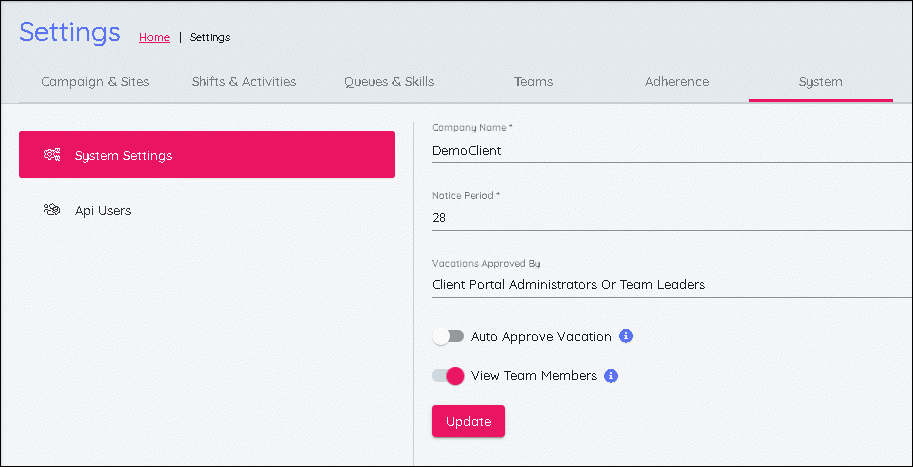Click the Notice Period input field
Image resolution: width=913 pixels, height=467 pixels.
click(670, 218)
